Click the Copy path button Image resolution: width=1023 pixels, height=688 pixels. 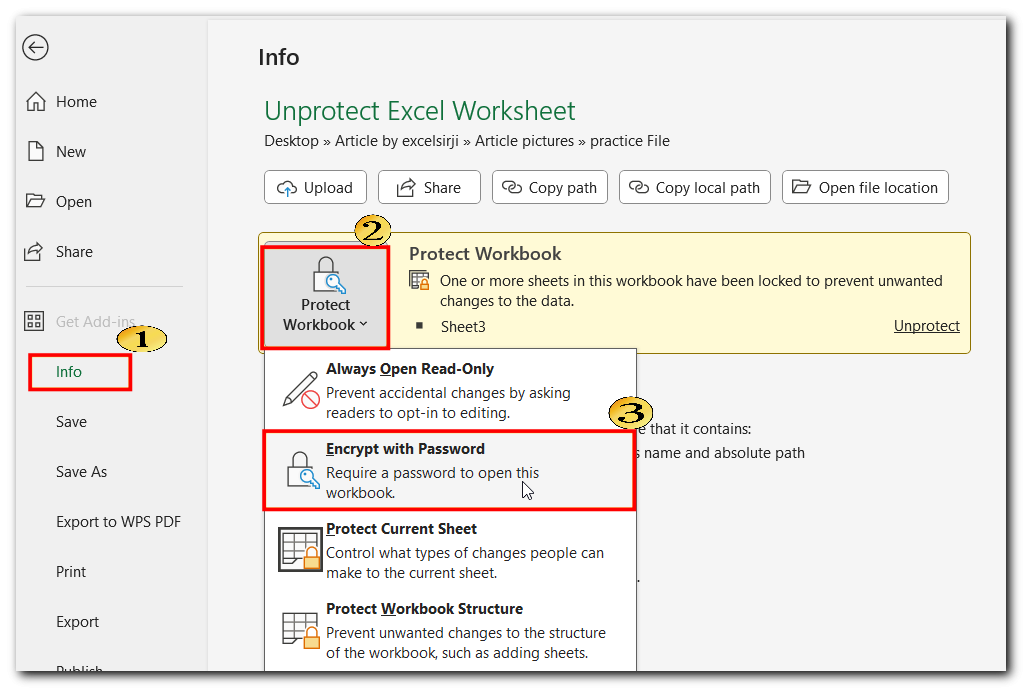(x=550, y=188)
